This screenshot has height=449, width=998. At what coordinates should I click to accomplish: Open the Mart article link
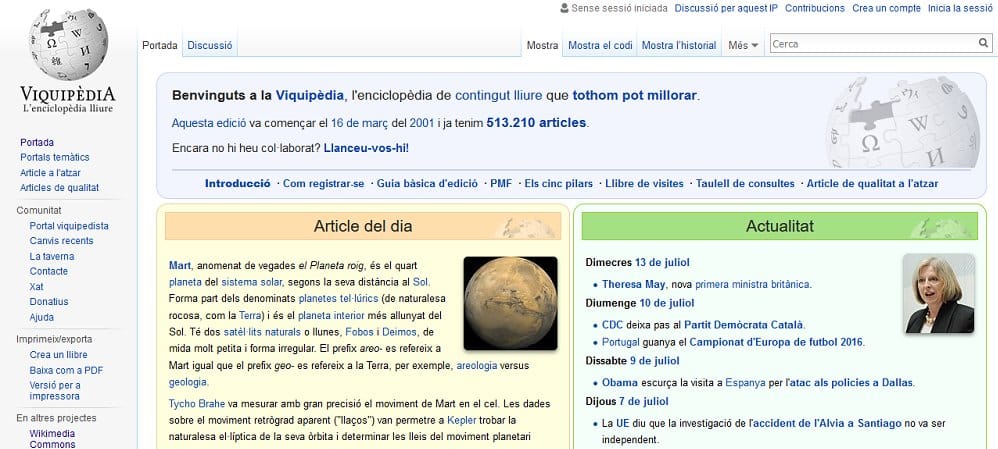[x=180, y=266]
